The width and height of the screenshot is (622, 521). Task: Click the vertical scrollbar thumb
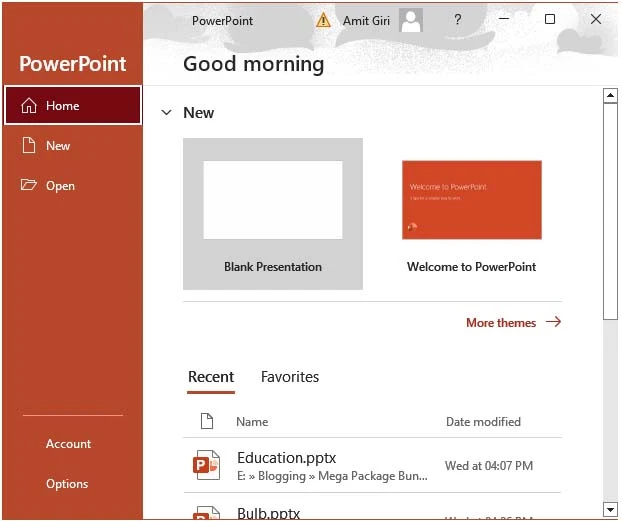(x=610, y=211)
